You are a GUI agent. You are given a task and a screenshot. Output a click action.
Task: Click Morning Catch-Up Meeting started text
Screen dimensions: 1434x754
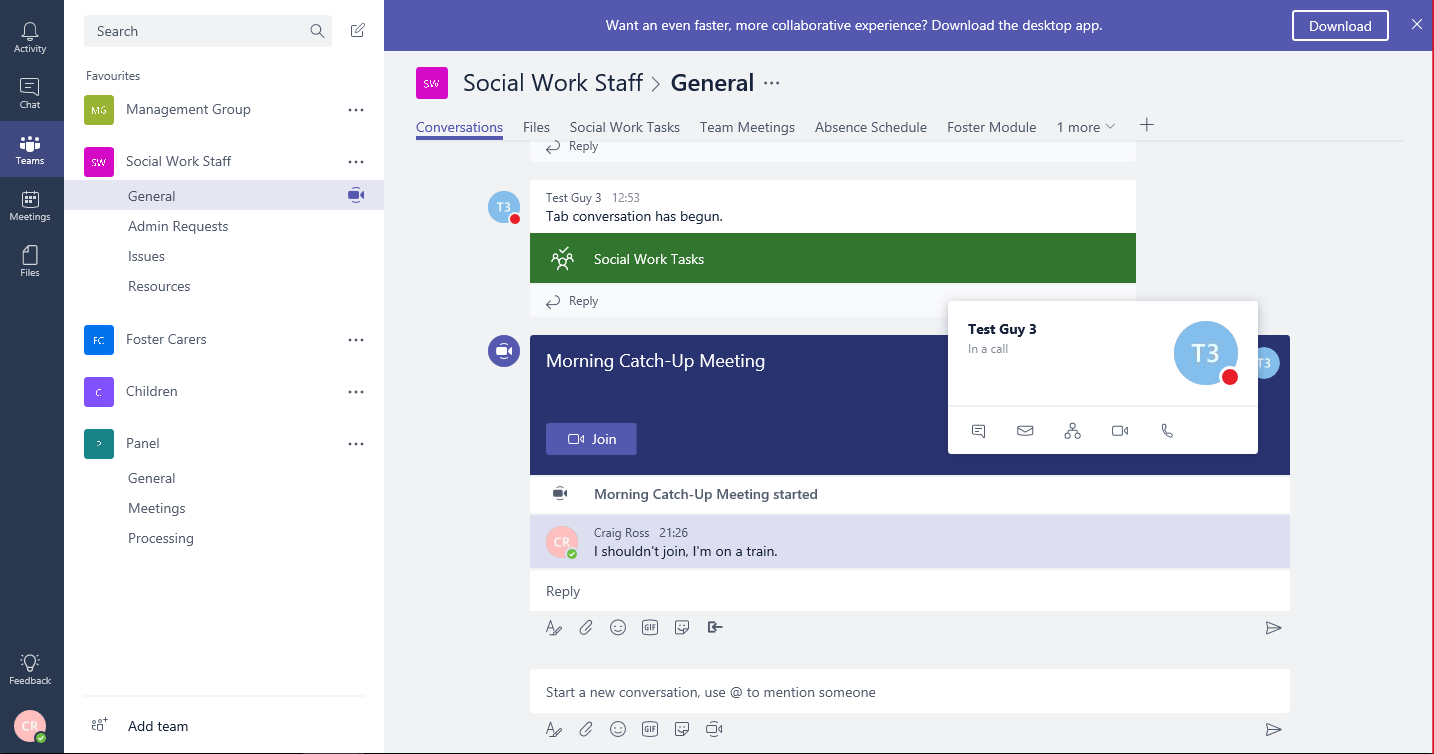pos(706,494)
